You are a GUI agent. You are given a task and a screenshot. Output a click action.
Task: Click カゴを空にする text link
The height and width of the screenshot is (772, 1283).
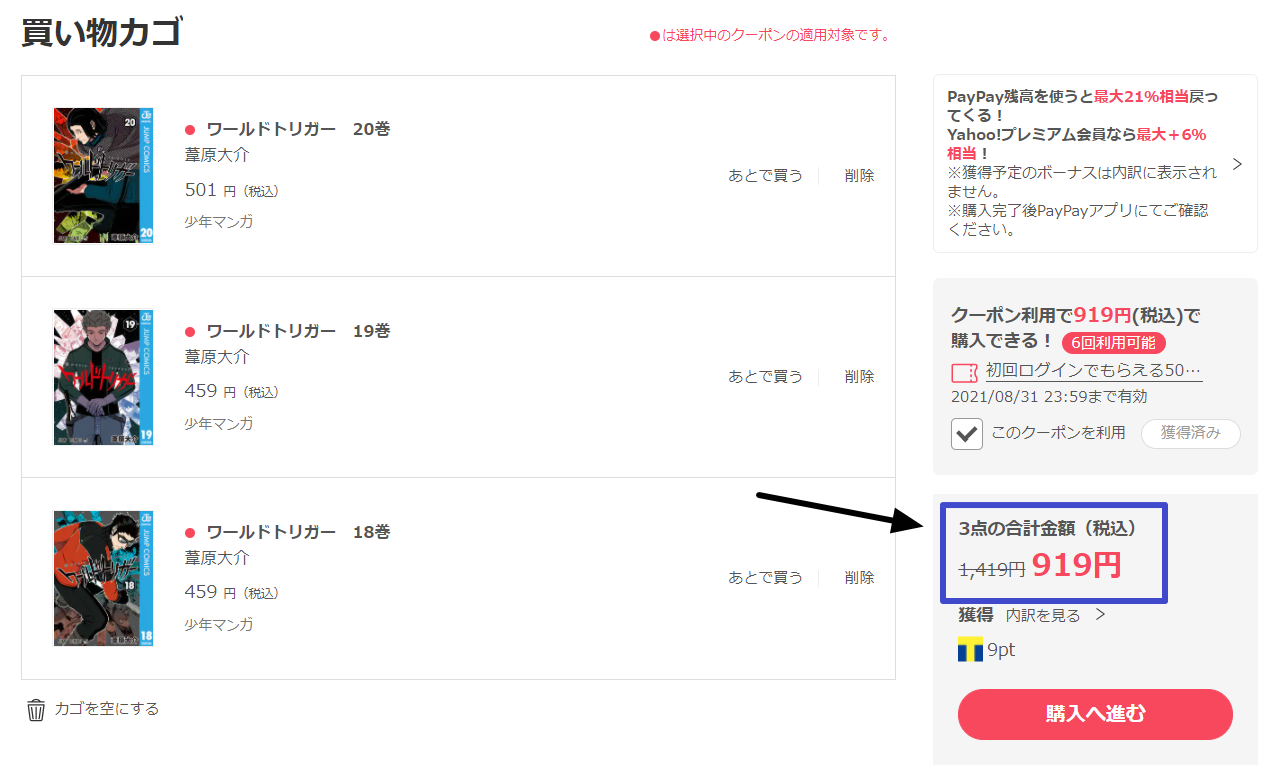[107, 709]
